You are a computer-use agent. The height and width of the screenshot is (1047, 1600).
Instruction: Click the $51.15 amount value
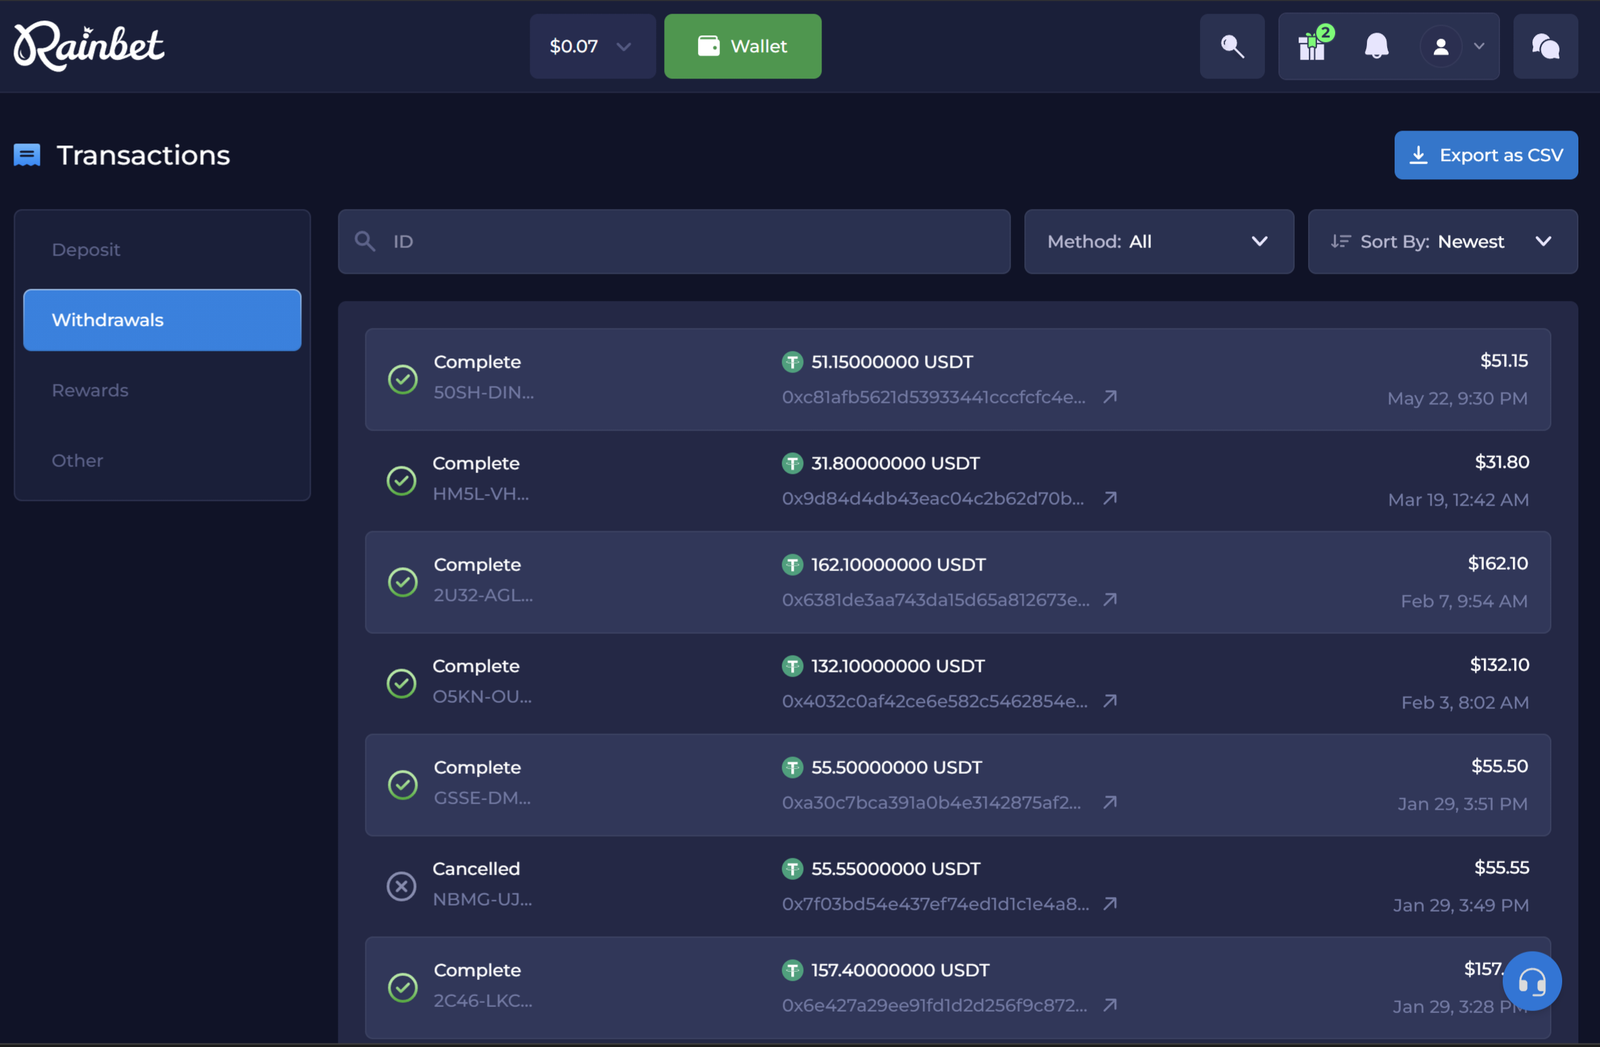[1504, 361]
